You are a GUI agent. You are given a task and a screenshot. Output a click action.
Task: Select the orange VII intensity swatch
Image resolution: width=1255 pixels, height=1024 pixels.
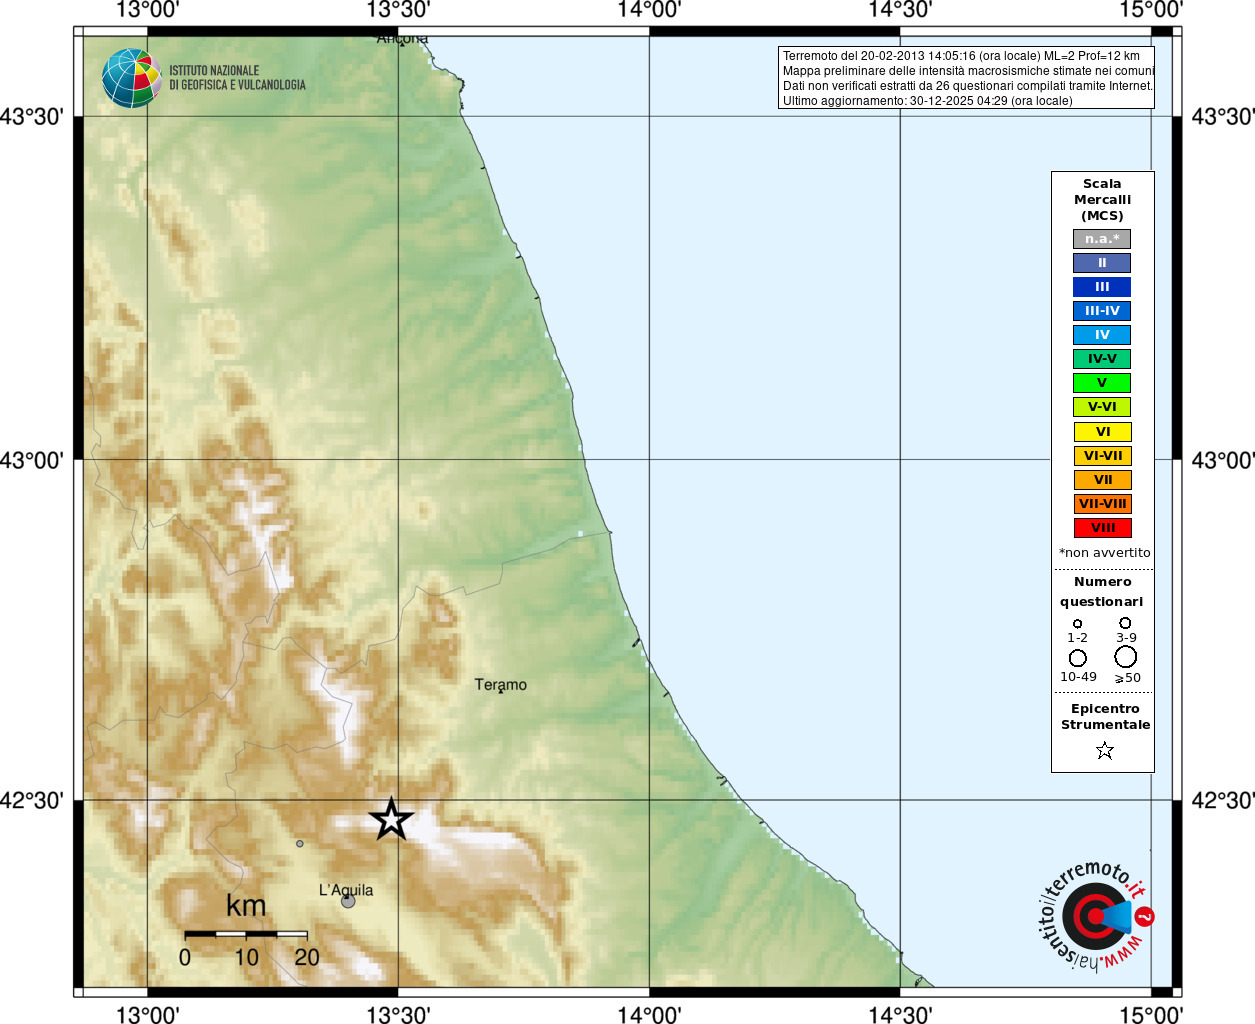[1102, 480]
